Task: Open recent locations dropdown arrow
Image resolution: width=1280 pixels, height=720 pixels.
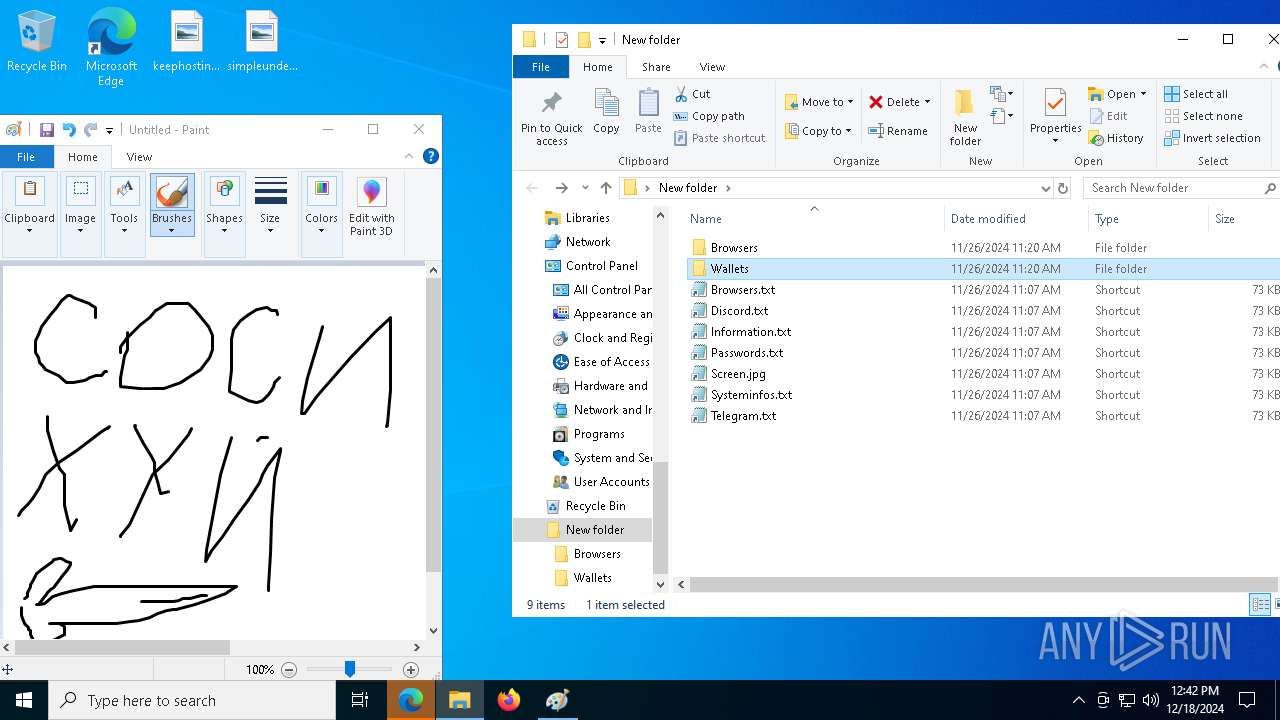Action: click(585, 188)
